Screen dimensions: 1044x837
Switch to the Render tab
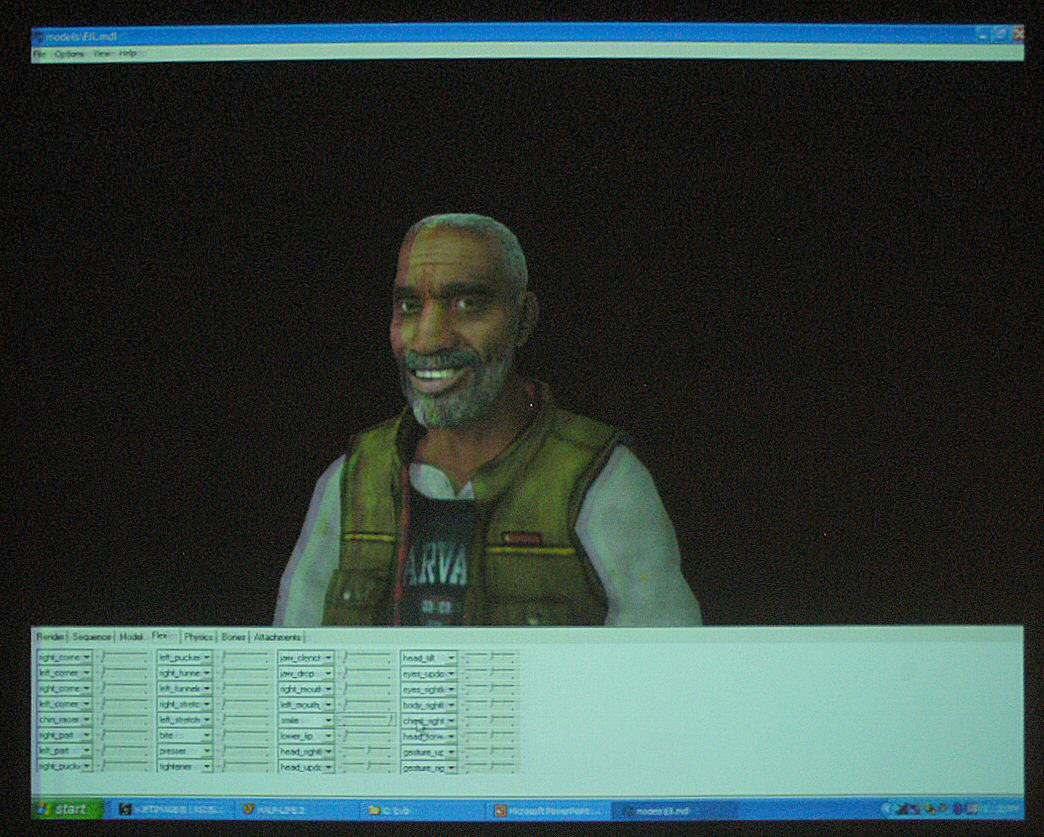(x=50, y=637)
